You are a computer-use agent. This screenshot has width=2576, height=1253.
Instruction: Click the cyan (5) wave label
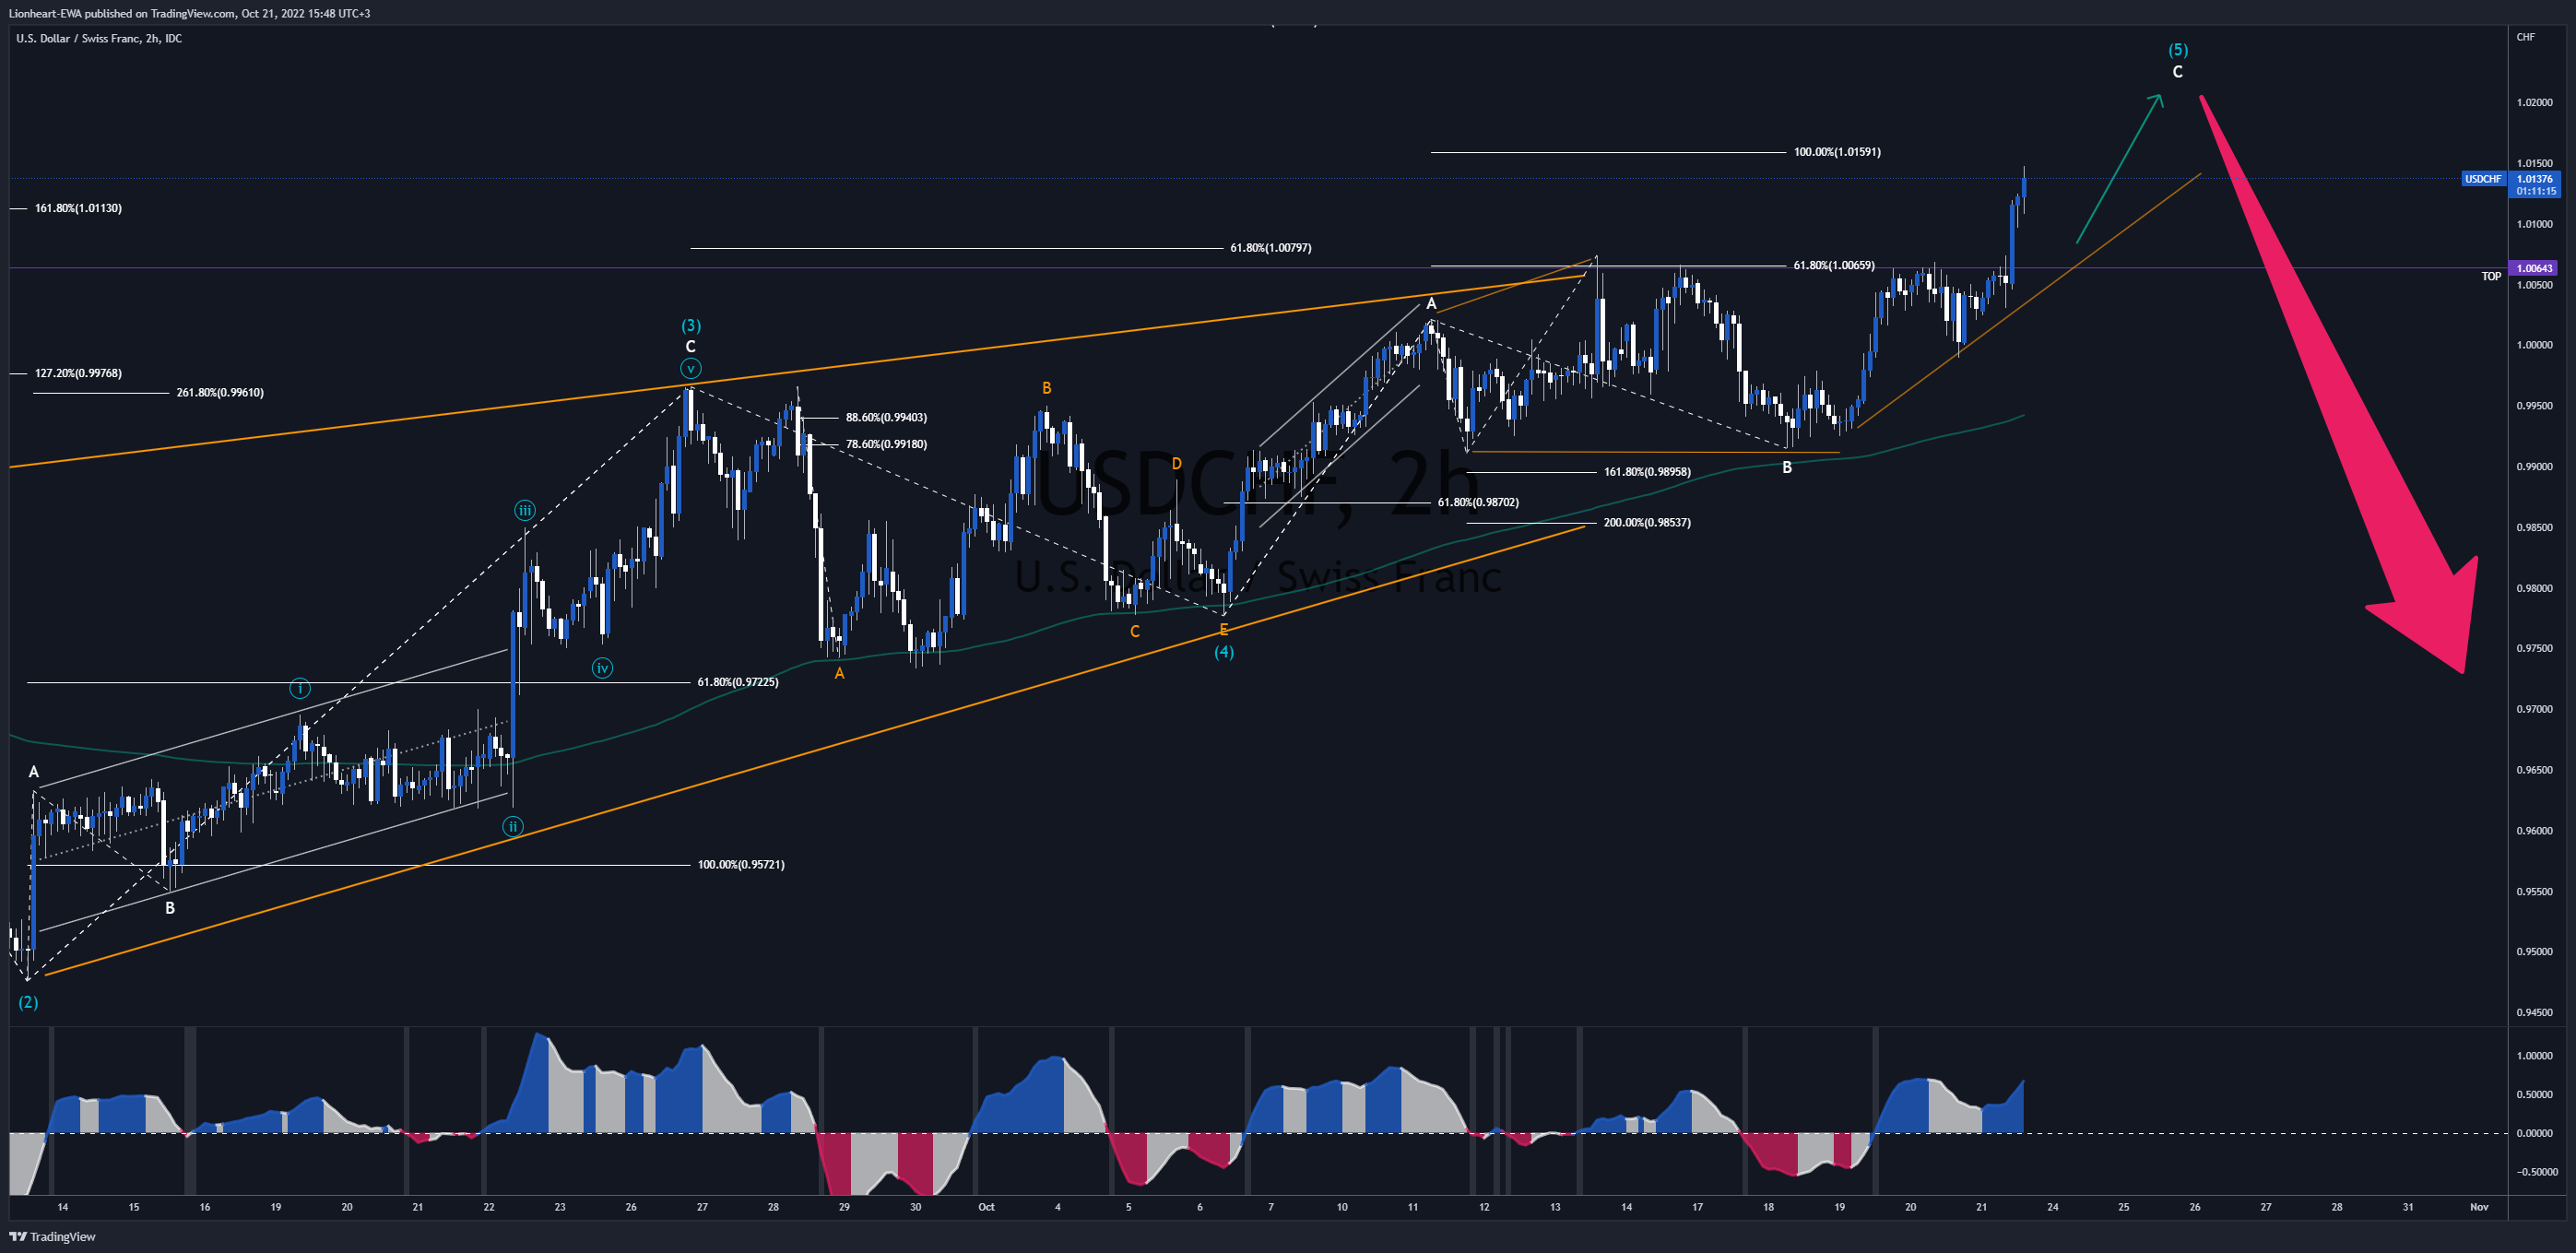[2177, 50]
